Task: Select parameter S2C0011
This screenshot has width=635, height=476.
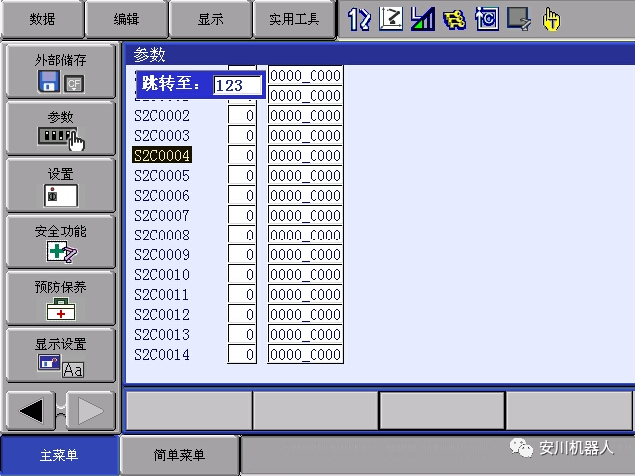Action: point(162,294)
